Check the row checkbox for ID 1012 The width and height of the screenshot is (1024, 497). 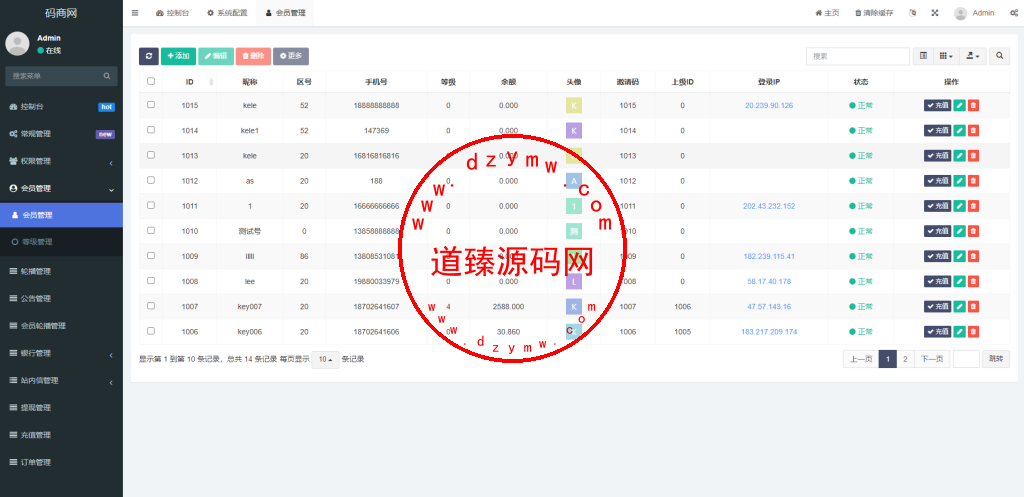151,180
